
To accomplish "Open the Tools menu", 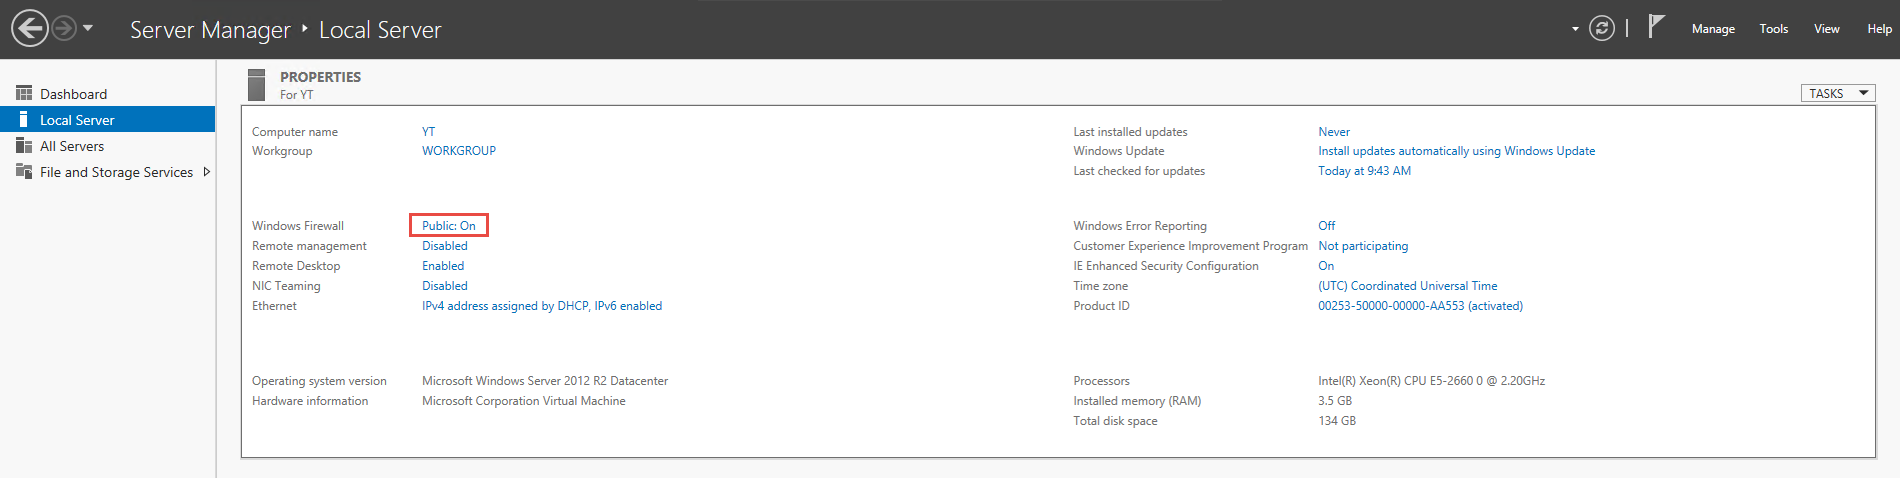I will [x=1774, y=29].
